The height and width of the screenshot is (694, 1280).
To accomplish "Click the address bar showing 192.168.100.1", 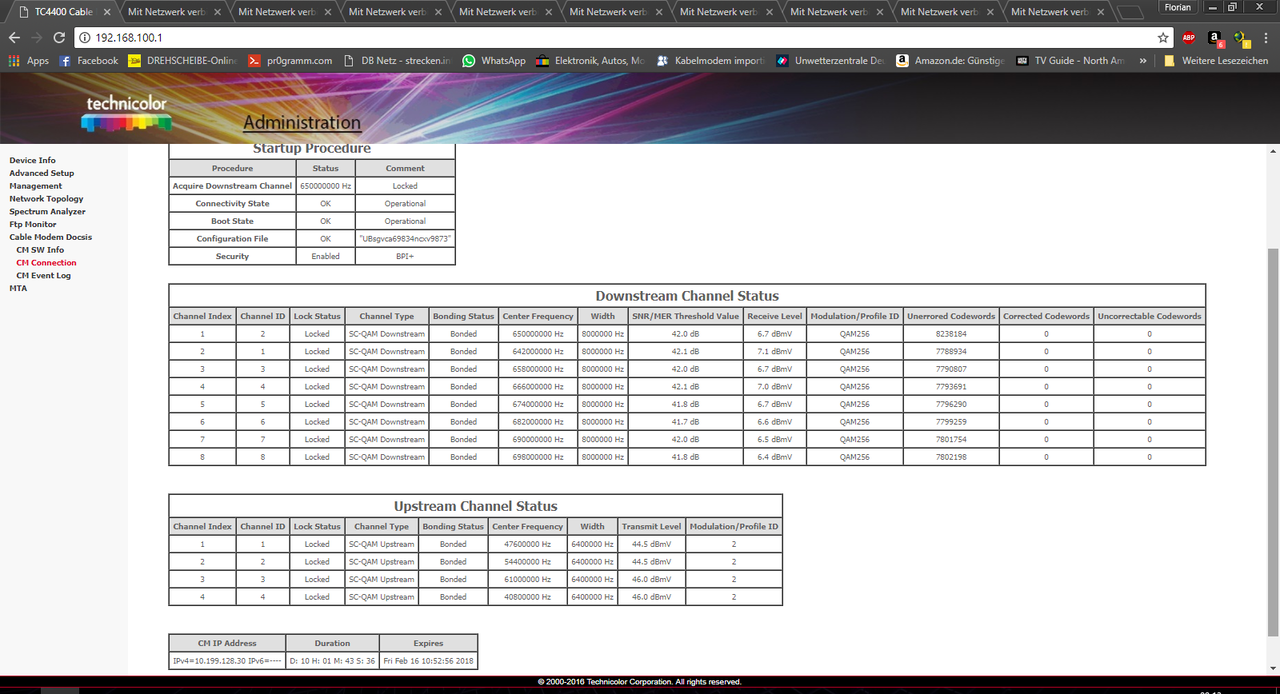I will click(x=600, y=37).
